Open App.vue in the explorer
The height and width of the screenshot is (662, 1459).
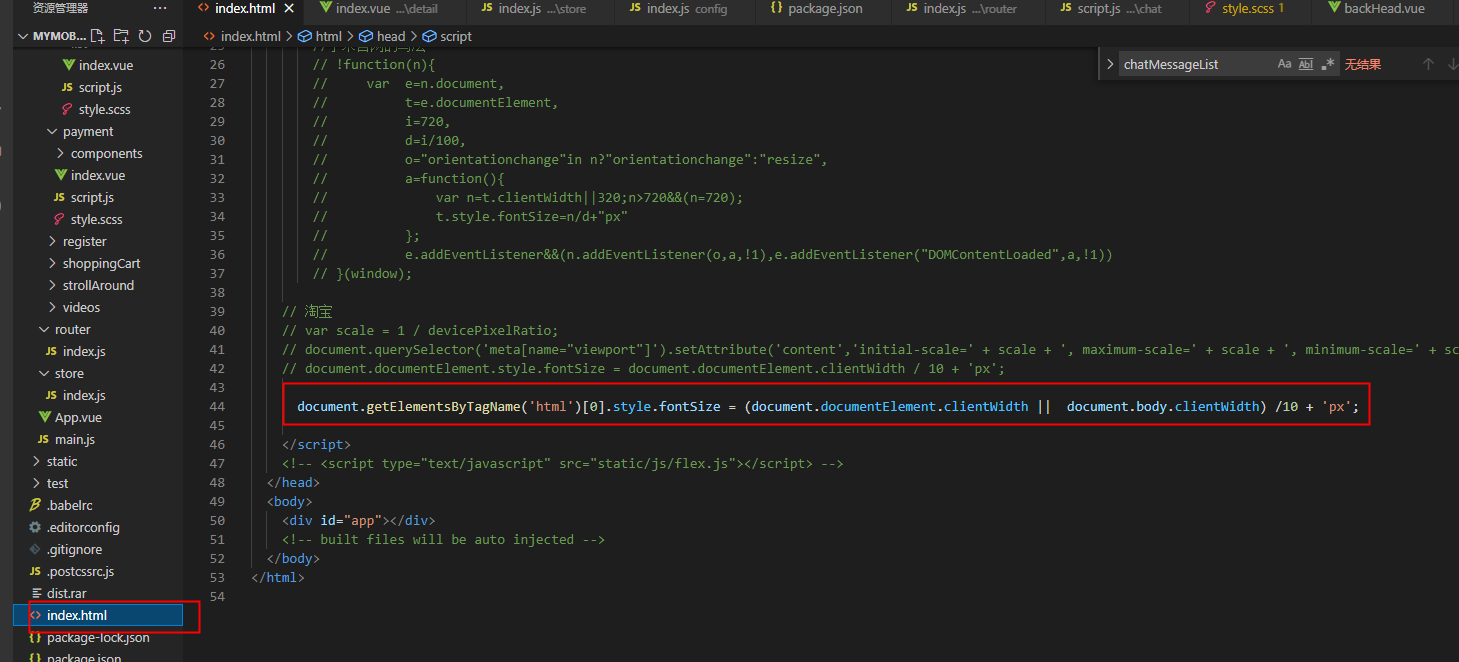click(78, 418)
